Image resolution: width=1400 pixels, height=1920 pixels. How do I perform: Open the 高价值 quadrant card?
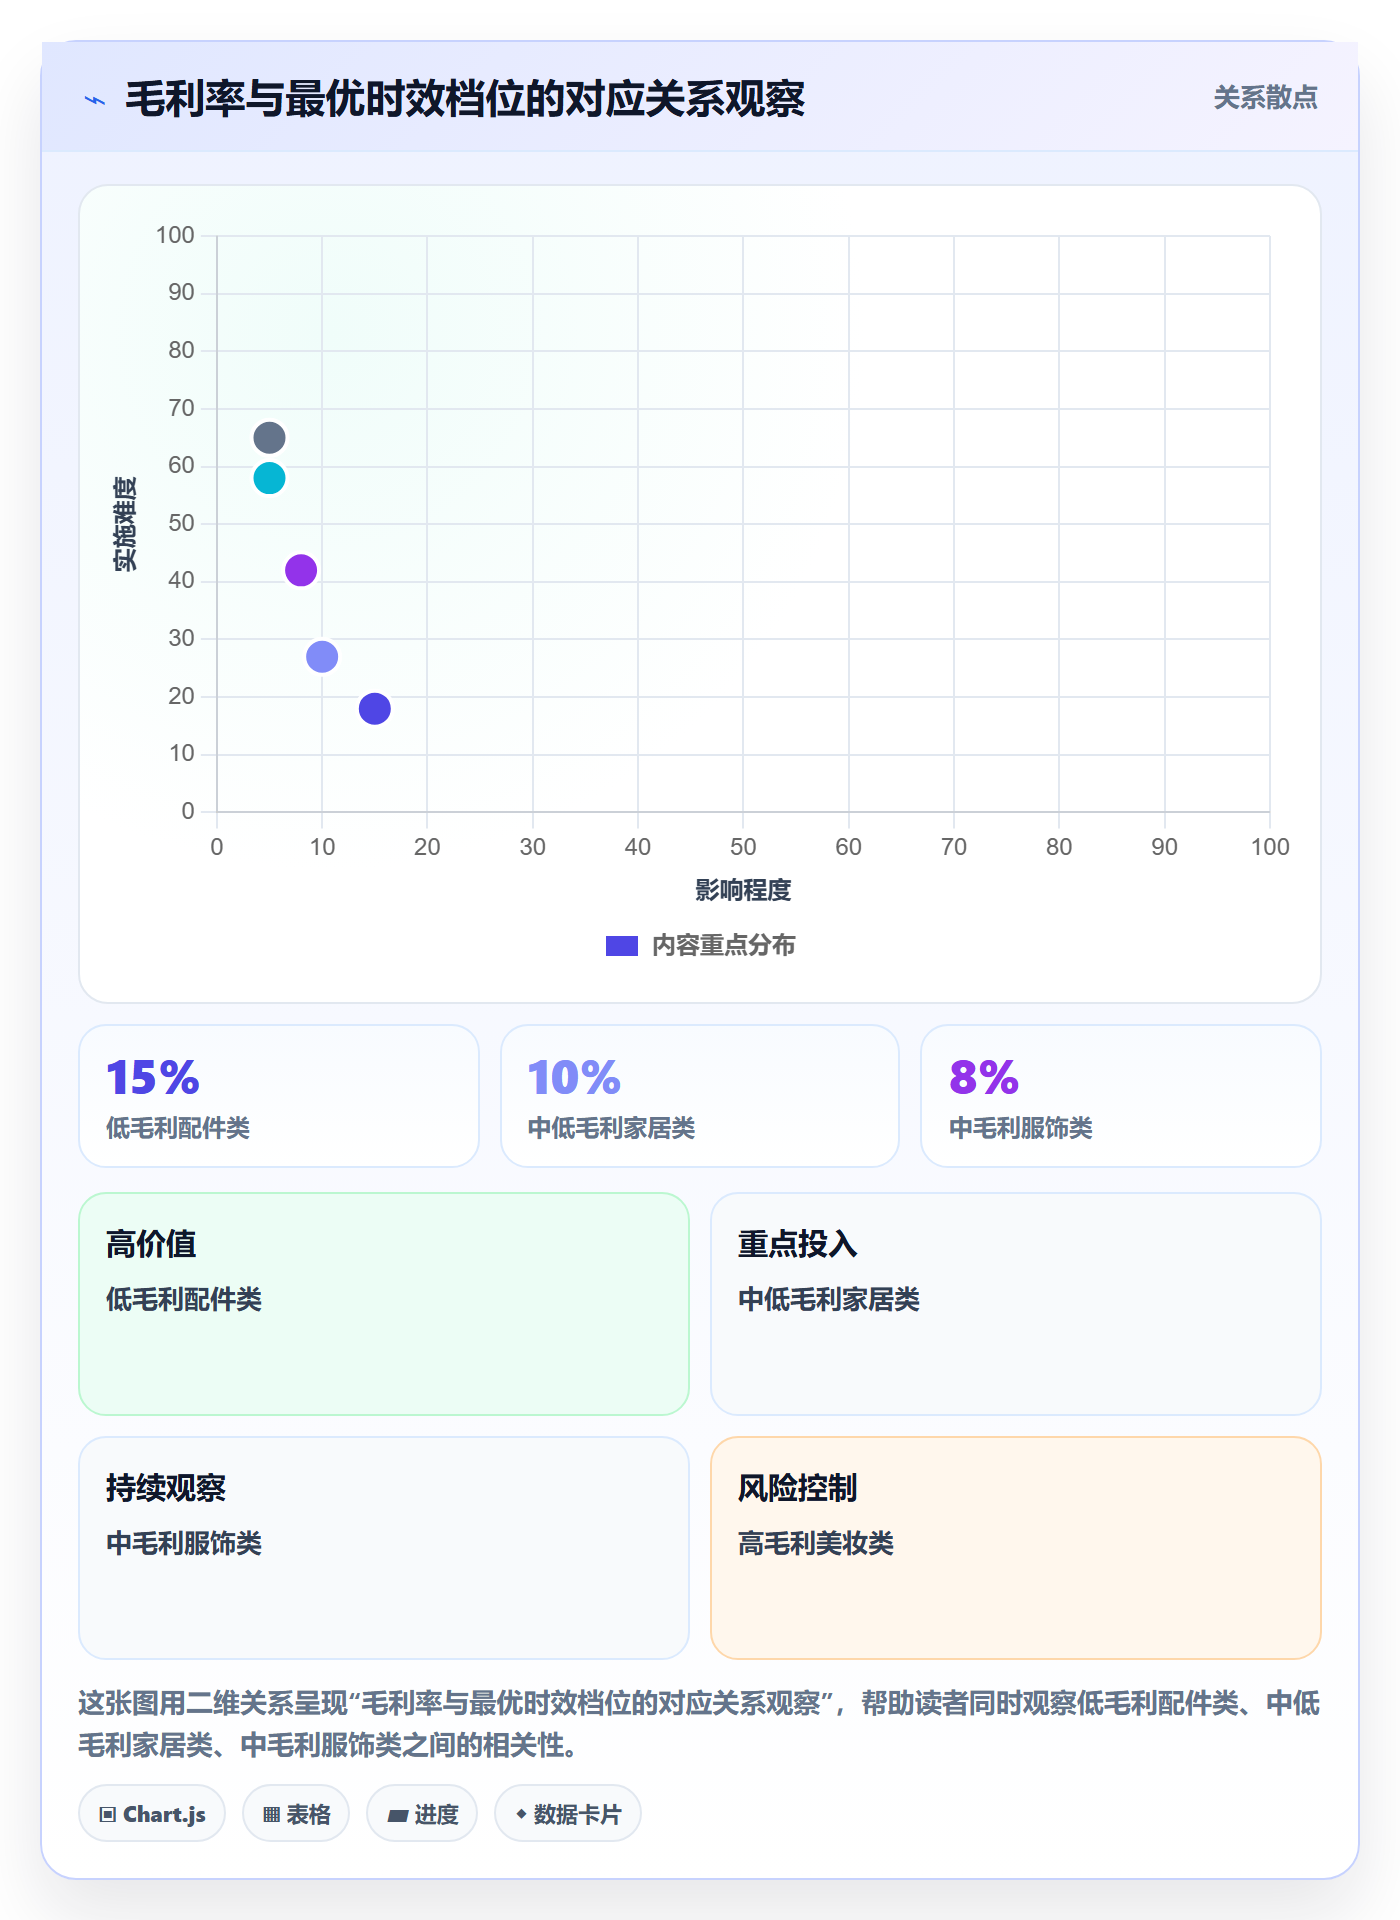click(384, 1304)
